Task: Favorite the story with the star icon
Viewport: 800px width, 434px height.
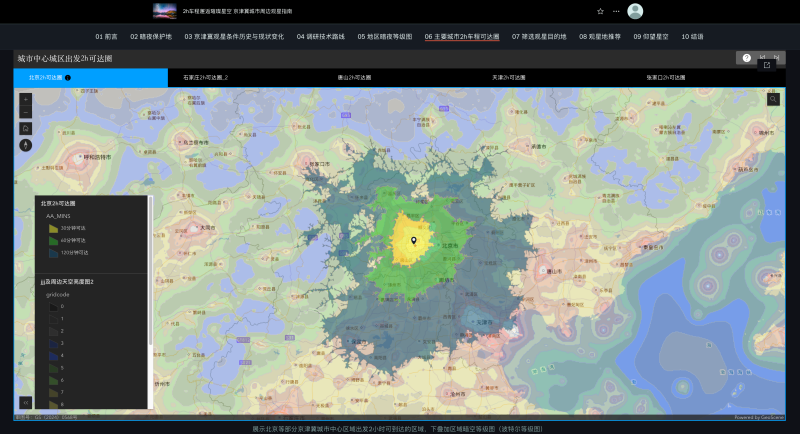Action: (x=601, y=11)
